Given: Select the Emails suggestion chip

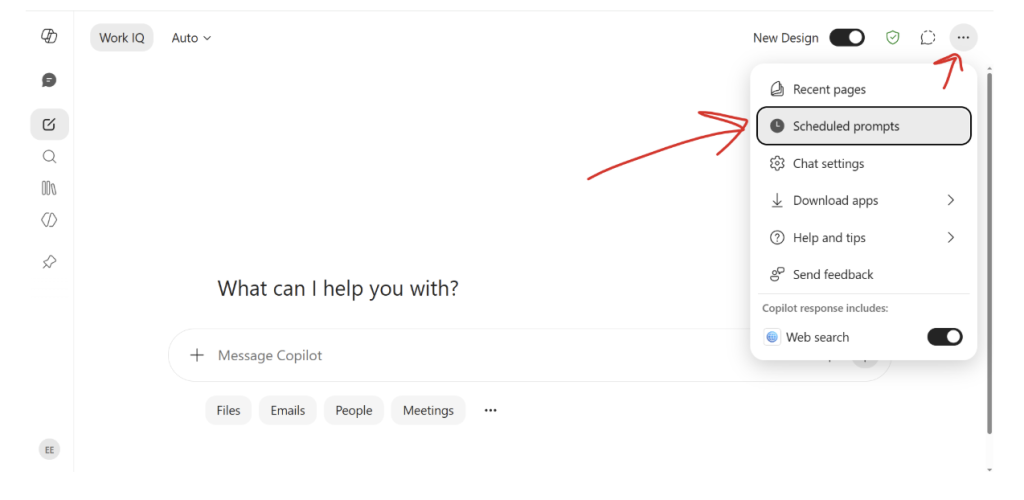Looking at the screenshot, I should [288, 411].
